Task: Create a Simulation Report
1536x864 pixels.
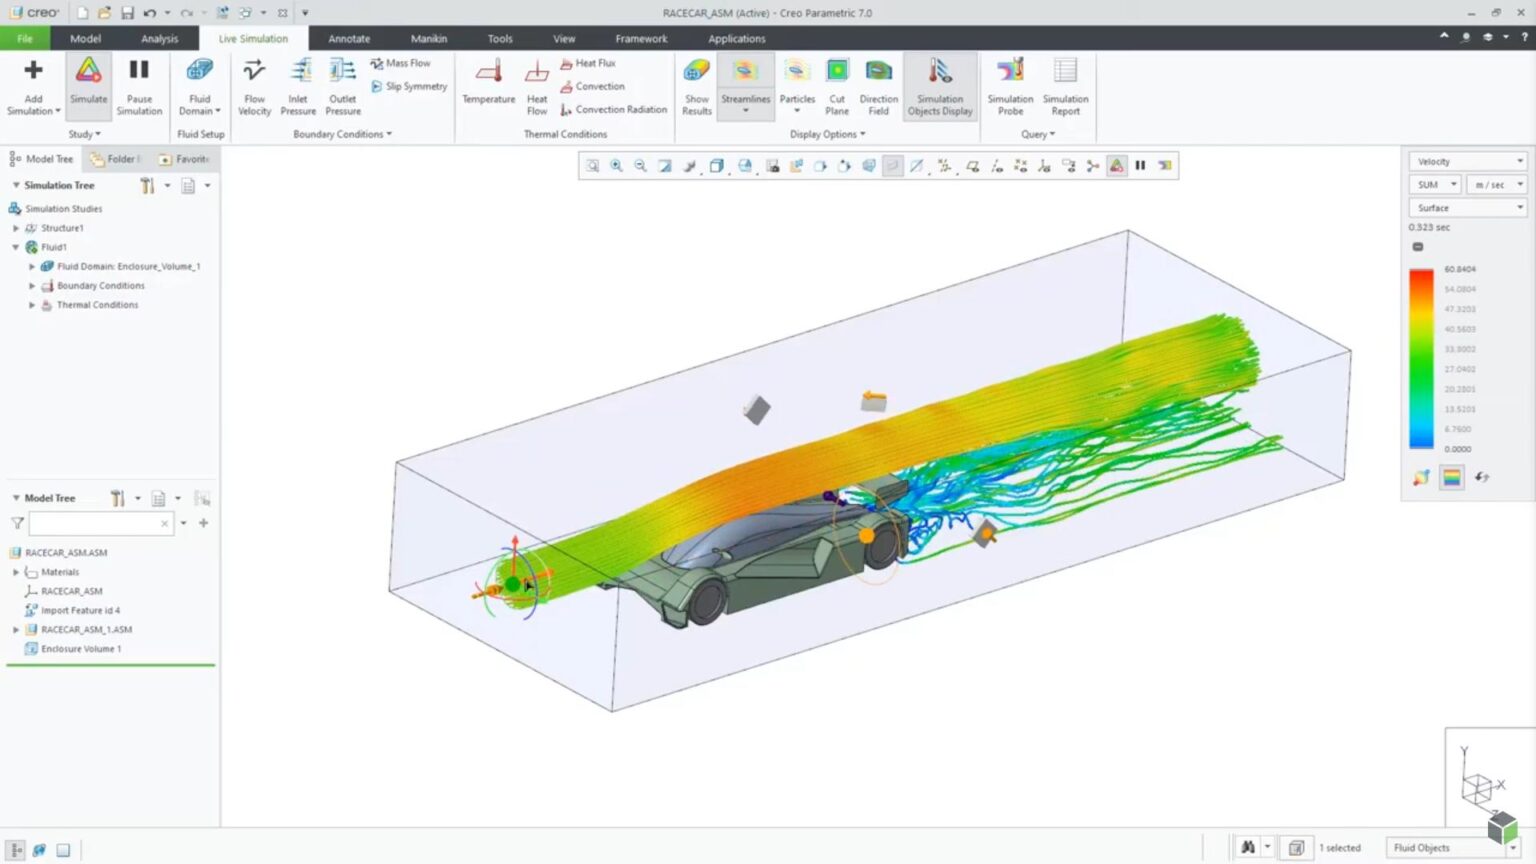Action: point(1064,85)
